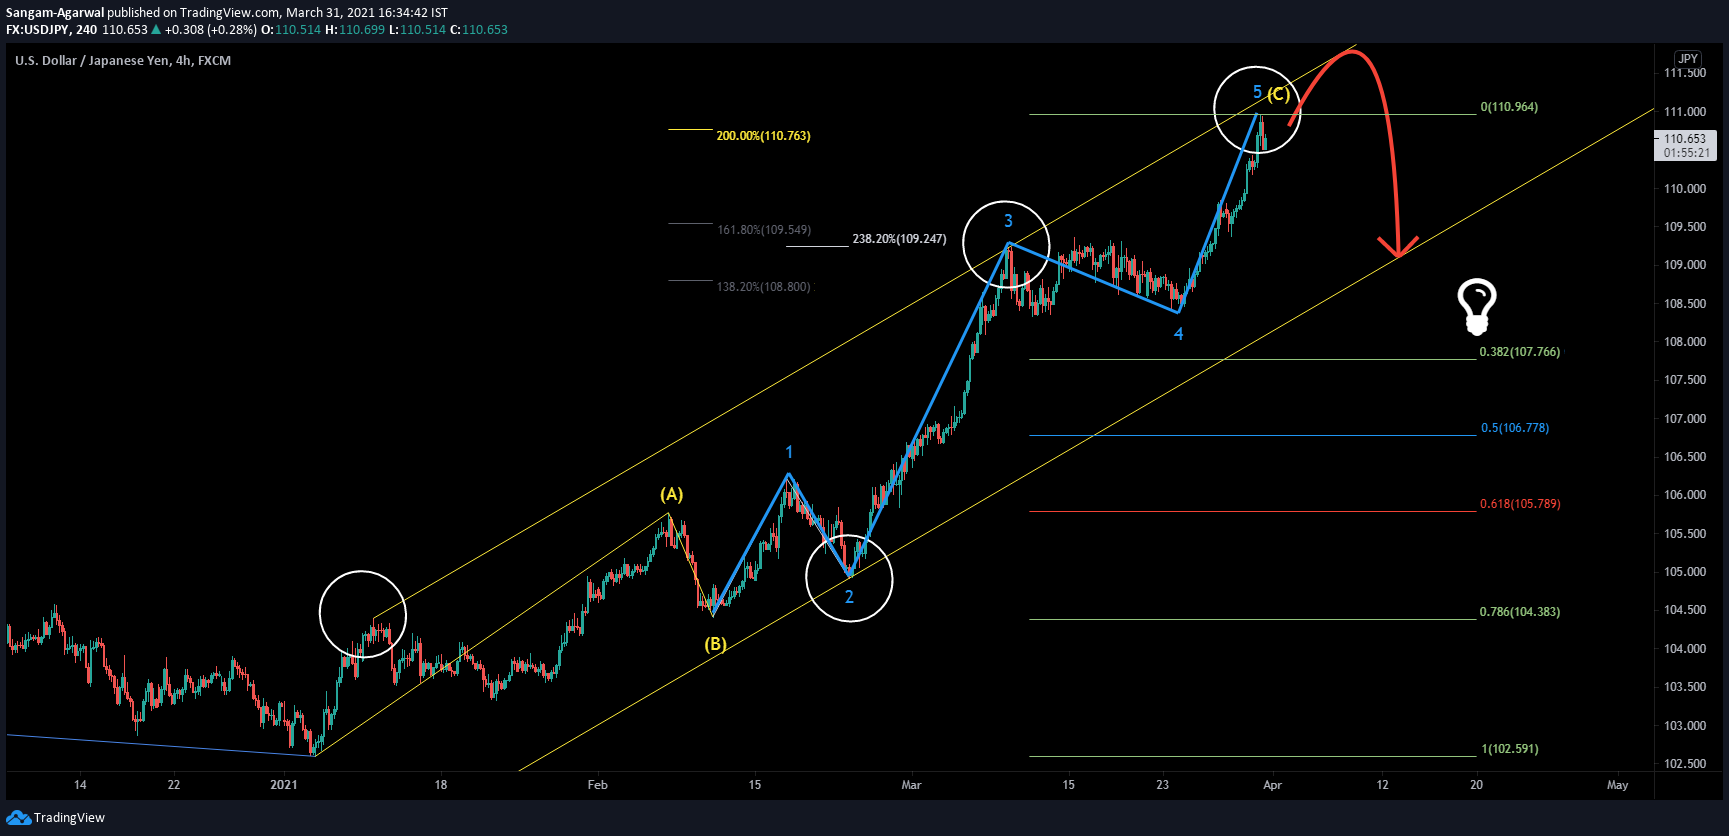Click the Apr label on time axis
This screenshot has width=1729, height=836.
click(1272, 785)
